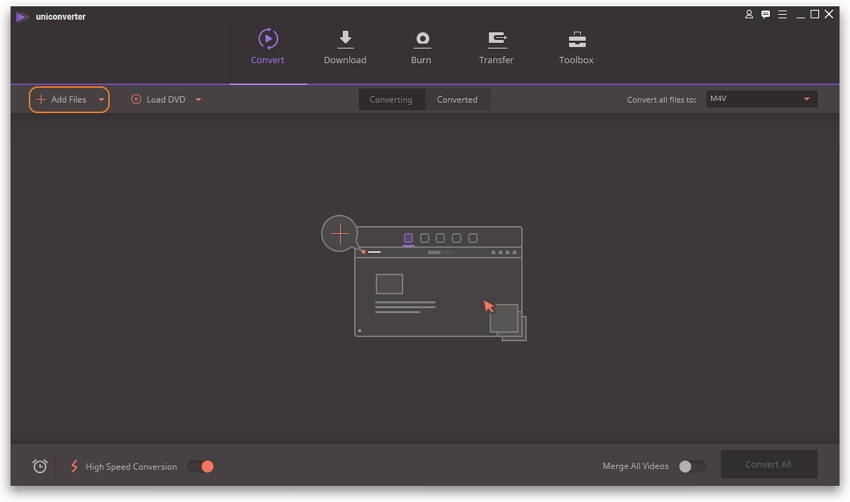
Task: Click the large plus add-files circle
Action: 340,234
